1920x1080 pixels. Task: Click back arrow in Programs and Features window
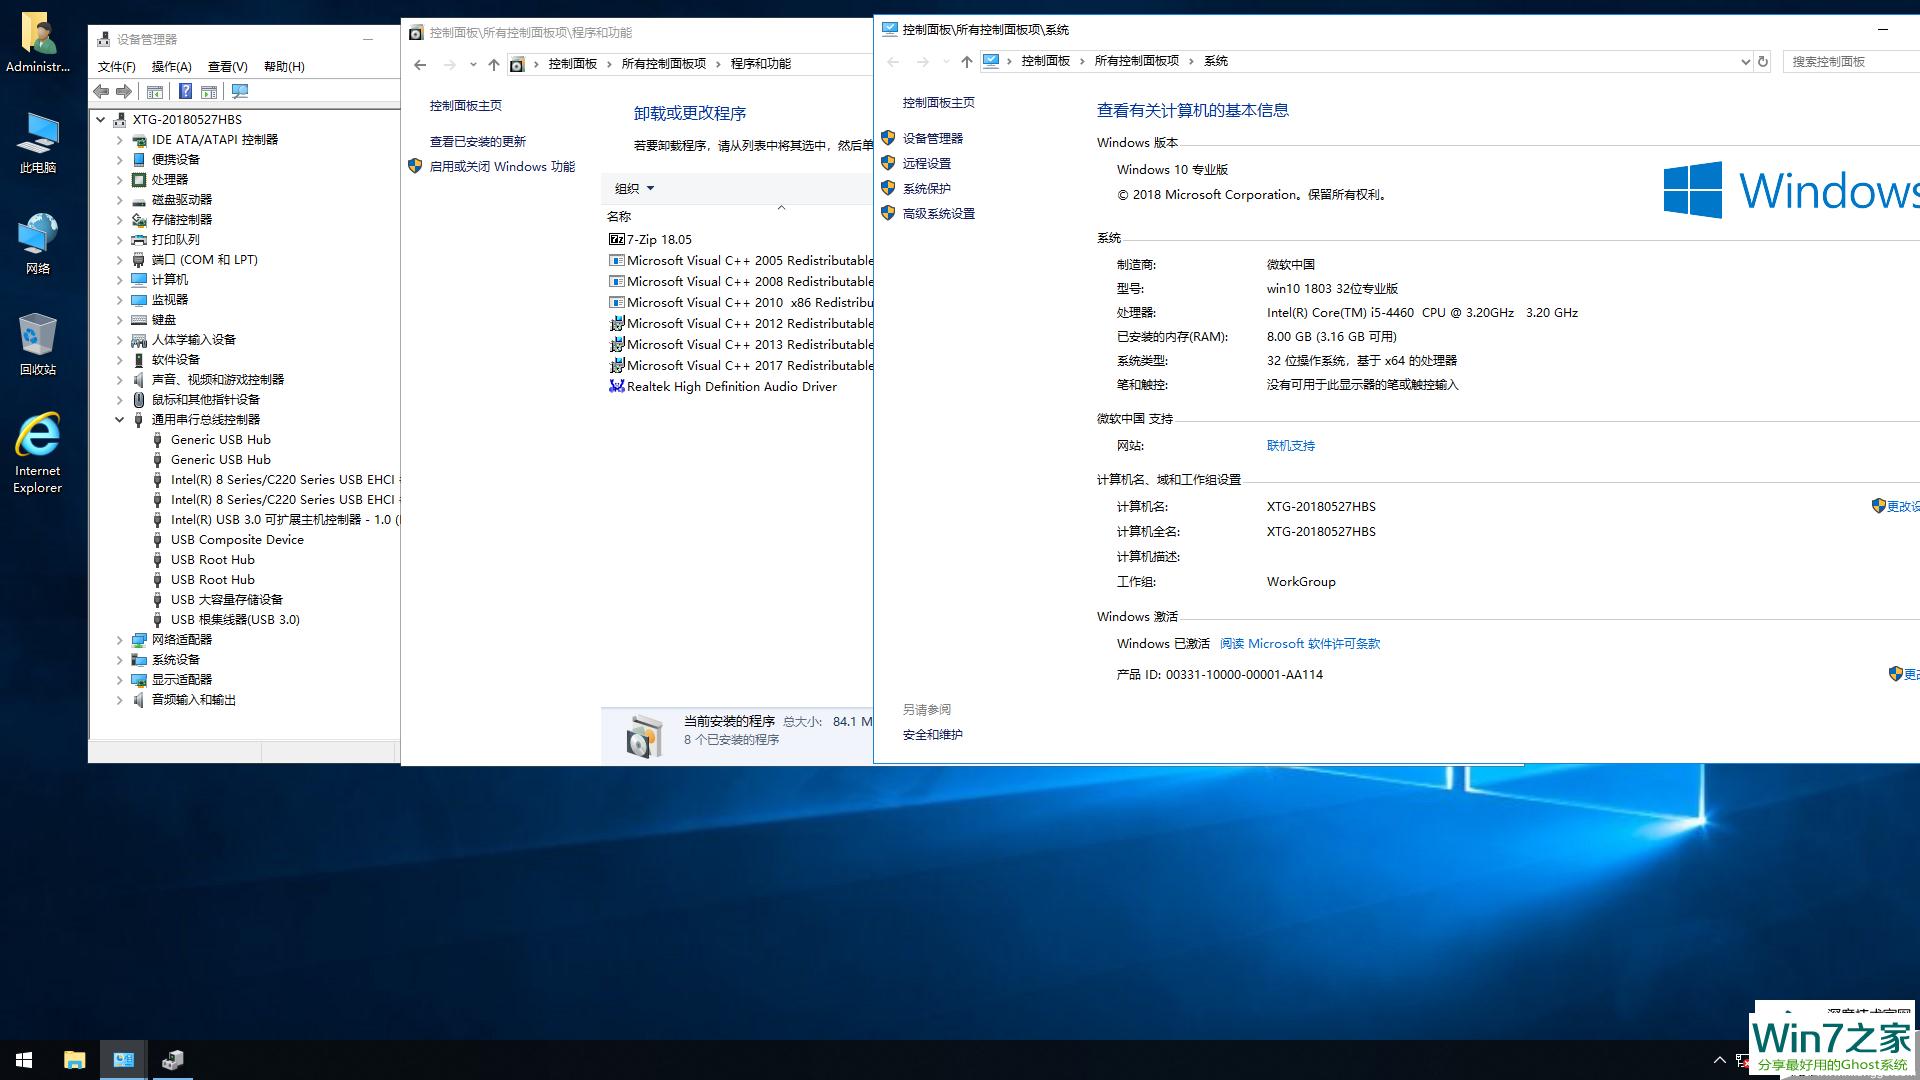point(420,64)
